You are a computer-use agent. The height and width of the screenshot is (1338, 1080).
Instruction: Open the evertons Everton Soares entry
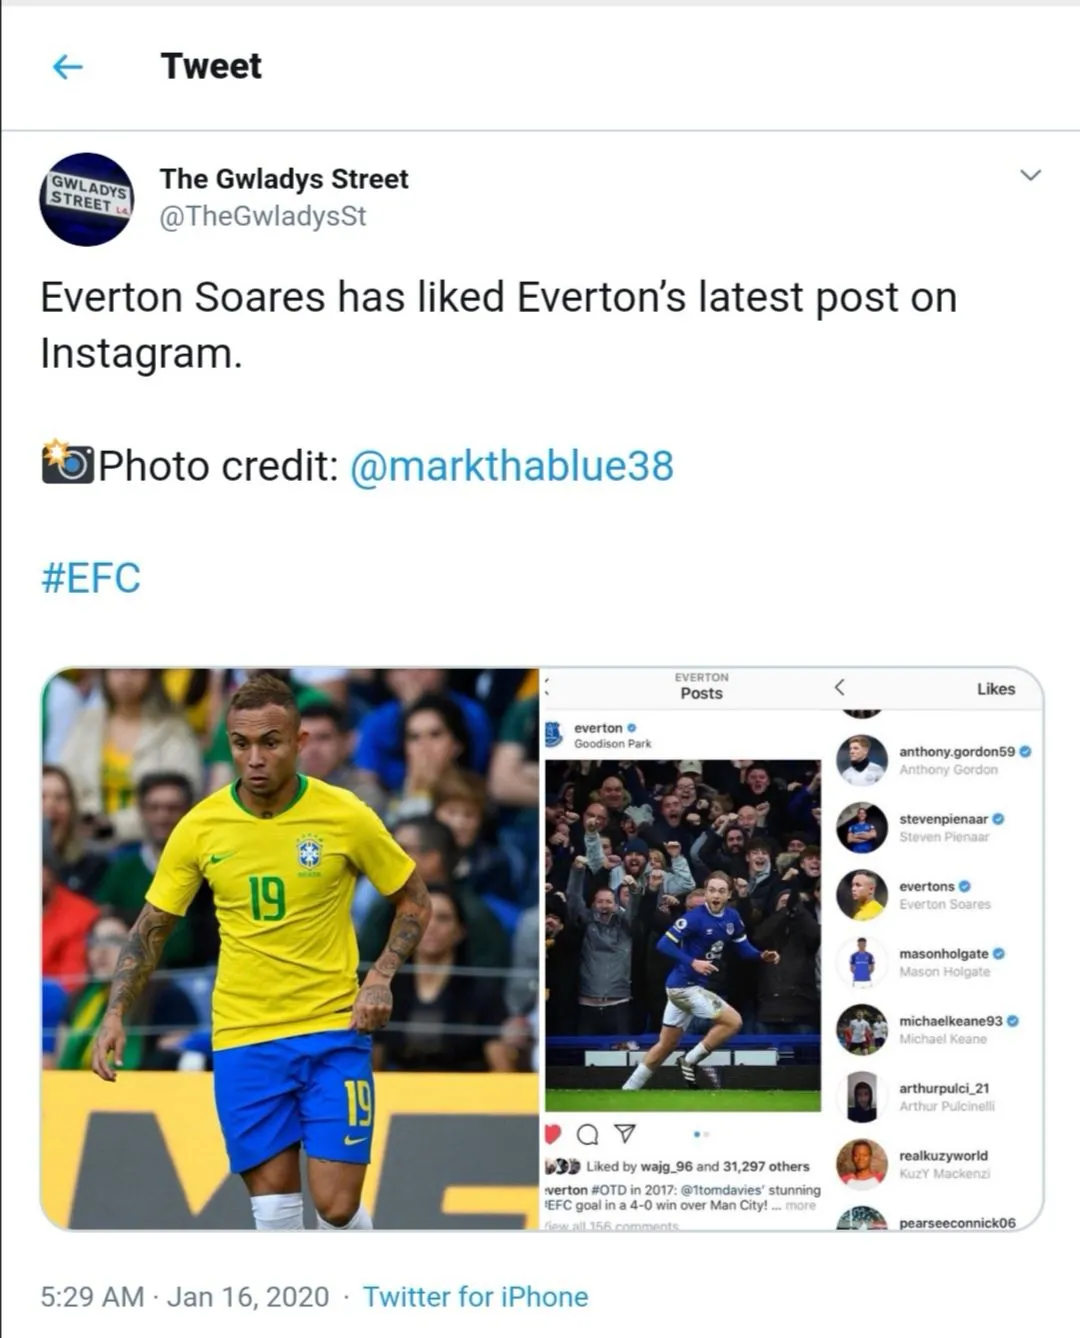pos(935,895)
